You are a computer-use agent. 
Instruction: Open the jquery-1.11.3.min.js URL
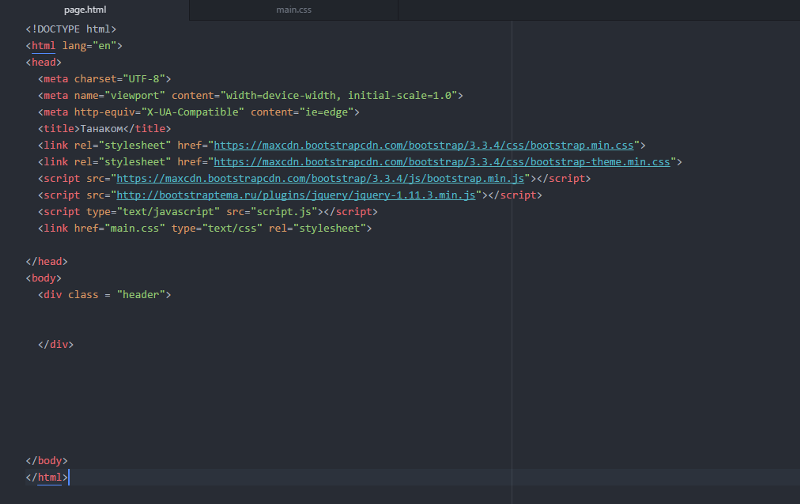point(296,195)
